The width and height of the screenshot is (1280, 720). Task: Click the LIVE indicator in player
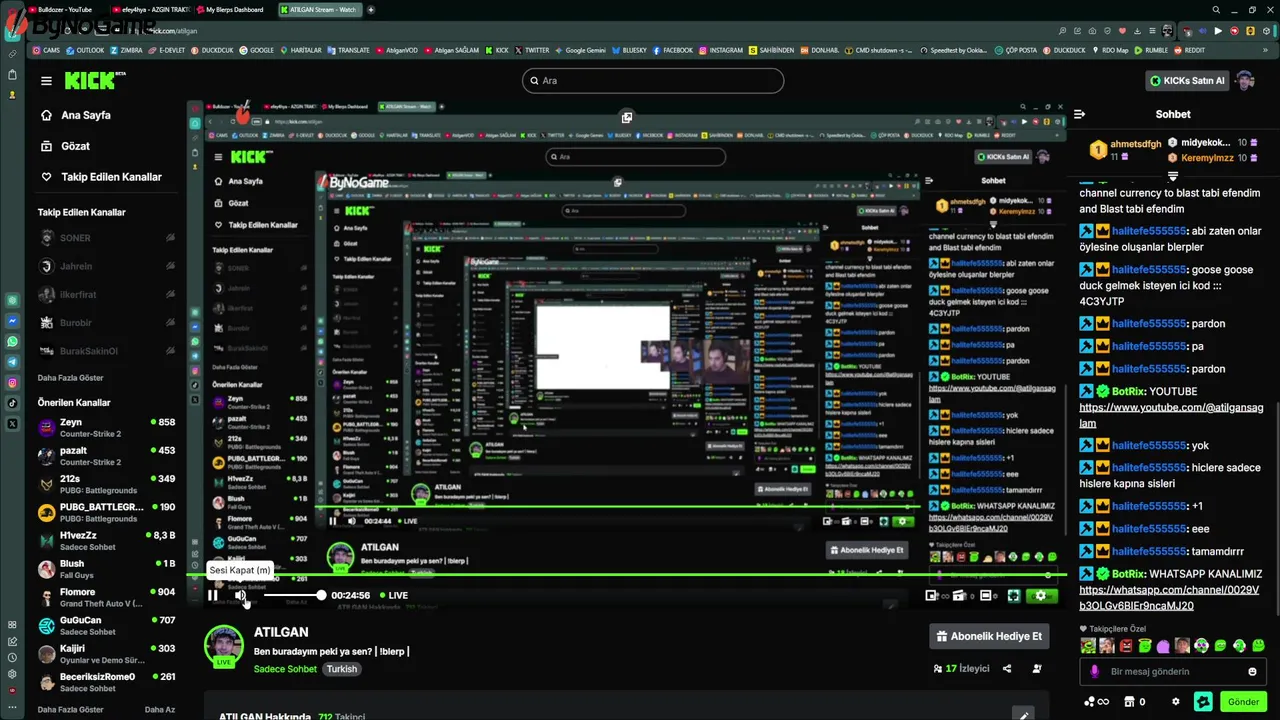[394, 595]
